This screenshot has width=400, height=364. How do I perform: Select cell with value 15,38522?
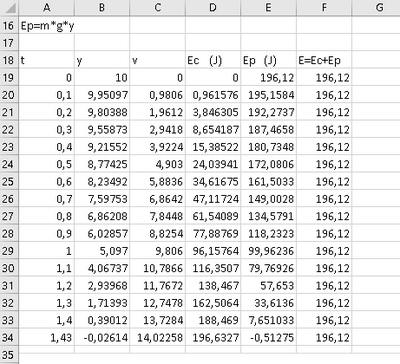[x=213, y=147]
